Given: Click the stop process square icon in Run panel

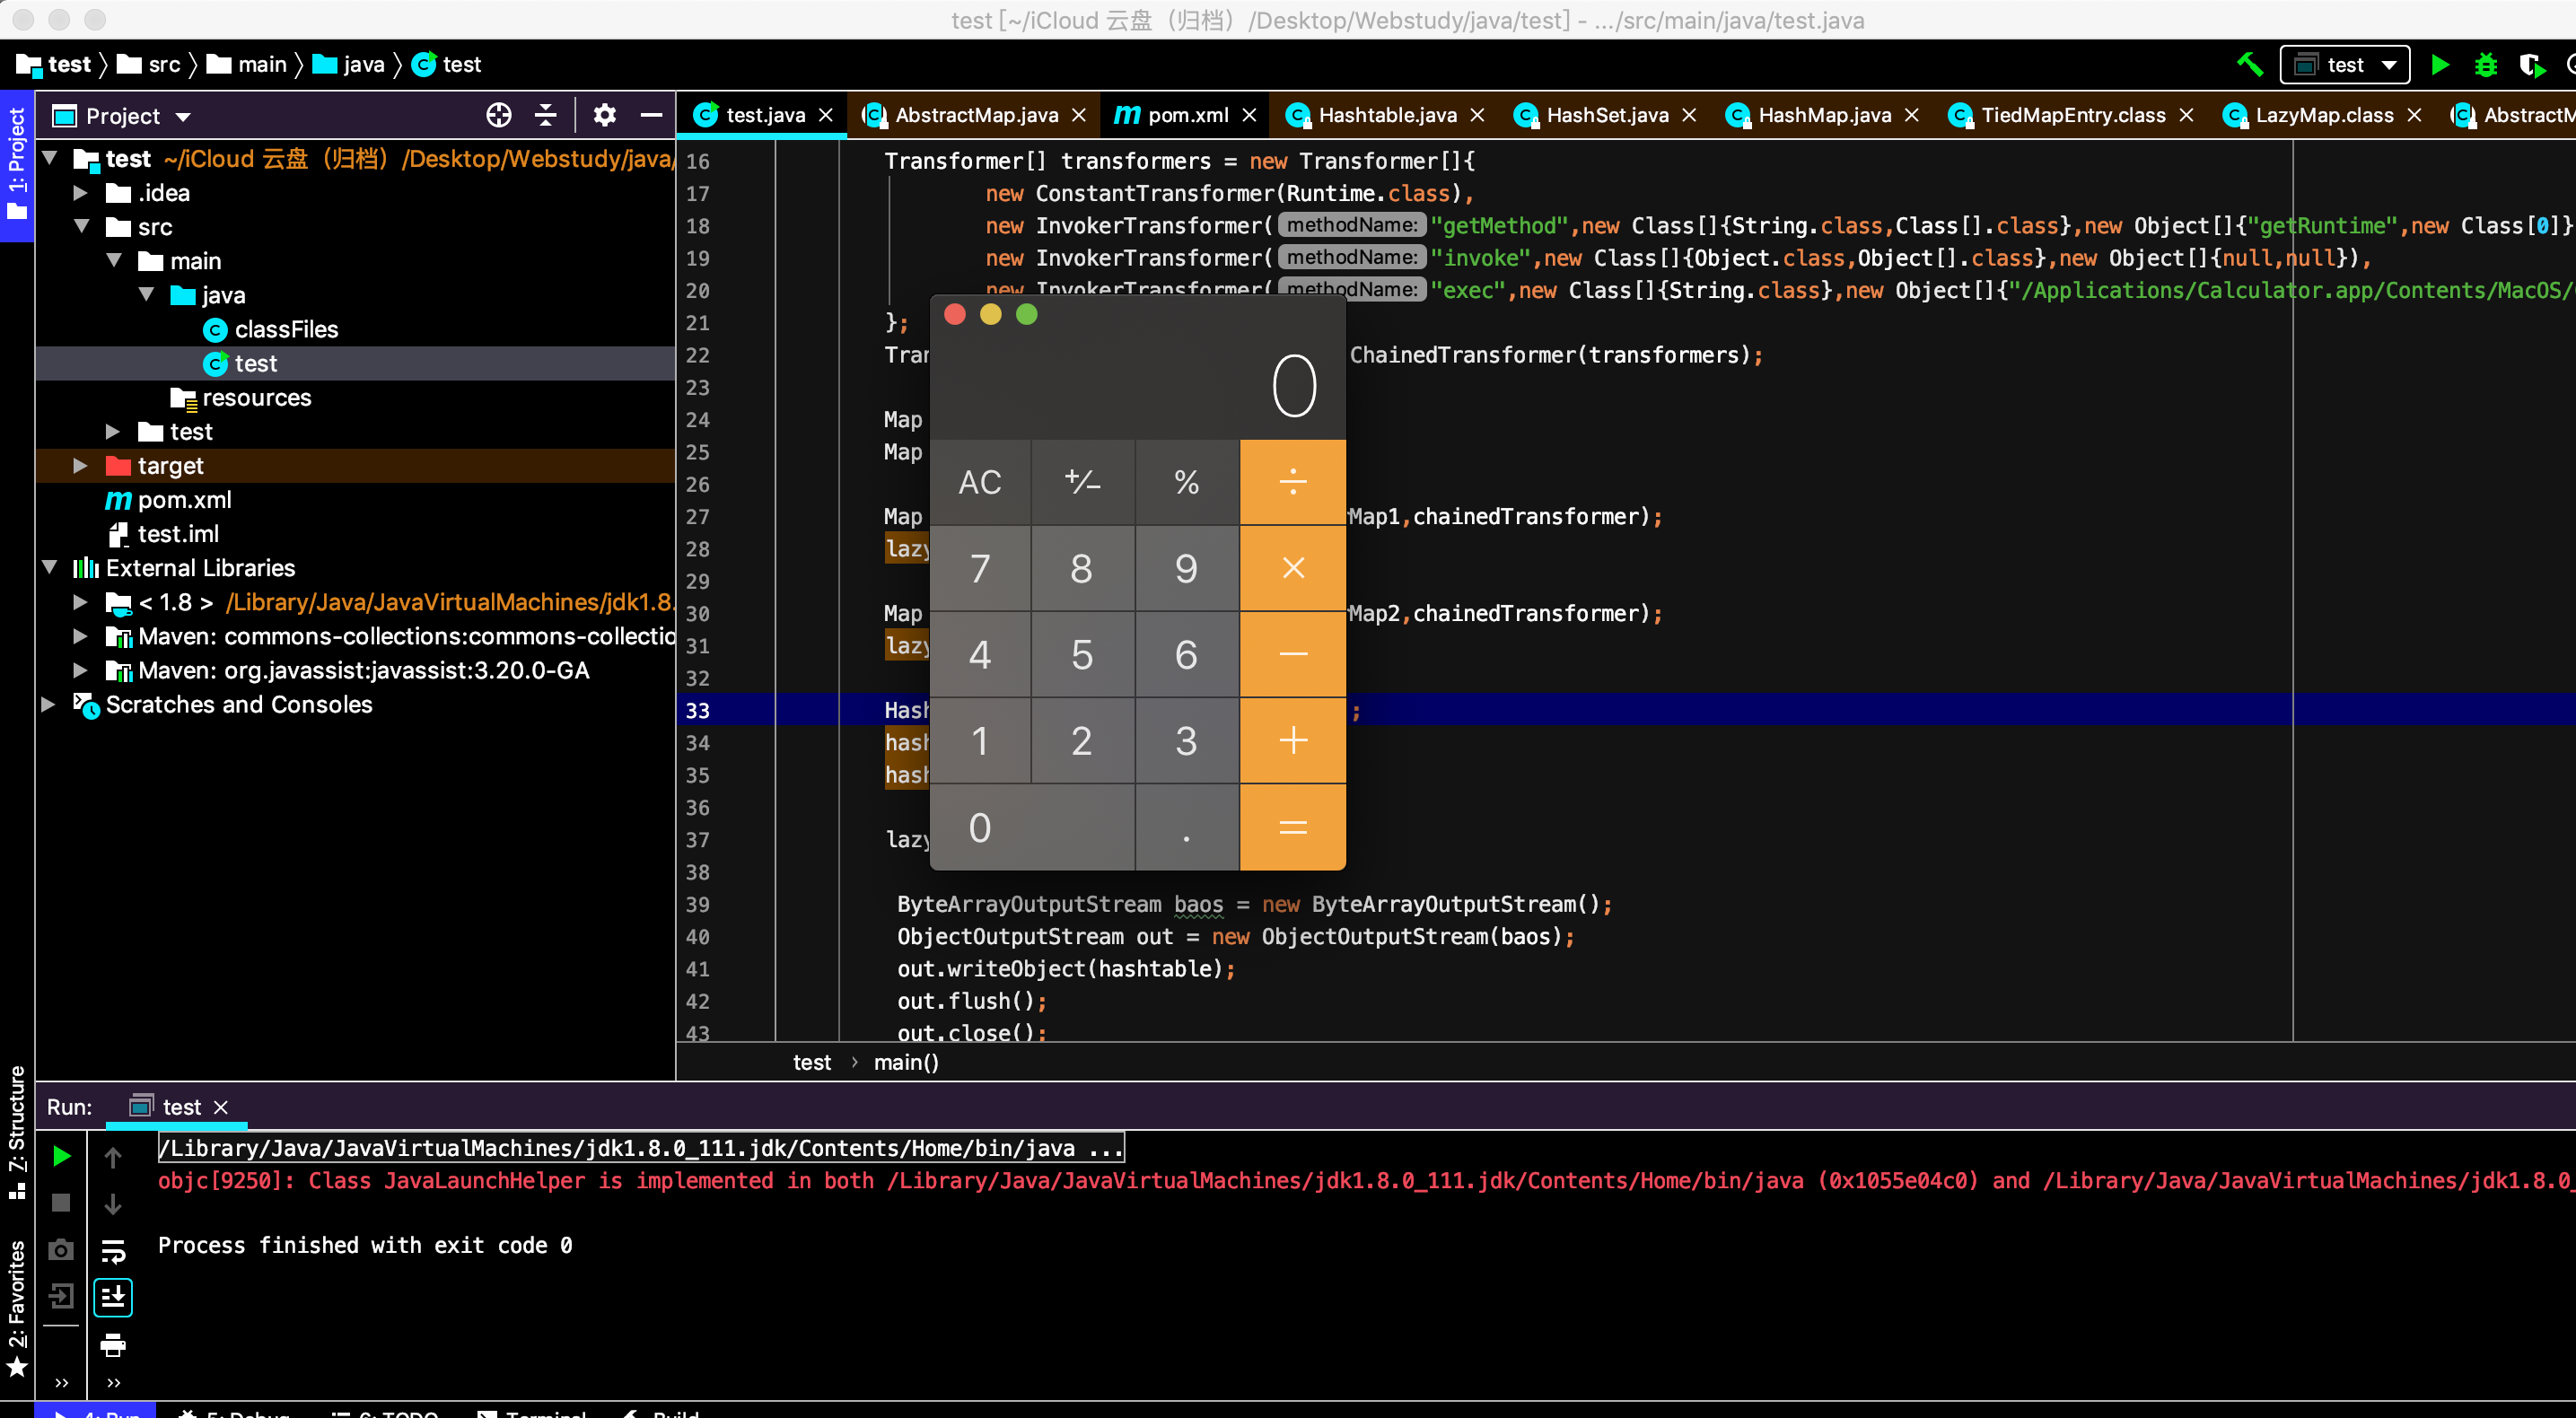Looking at the screenshot, I should tap(61, 1203).
